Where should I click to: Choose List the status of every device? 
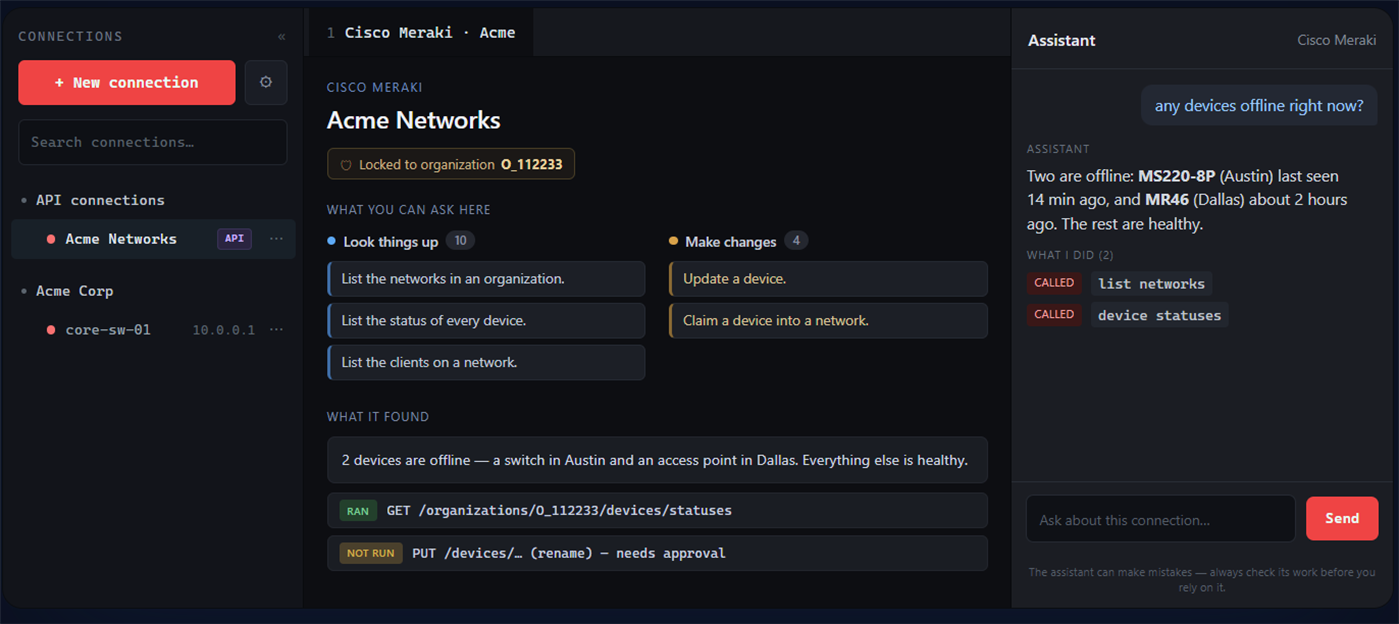point(486,321)
